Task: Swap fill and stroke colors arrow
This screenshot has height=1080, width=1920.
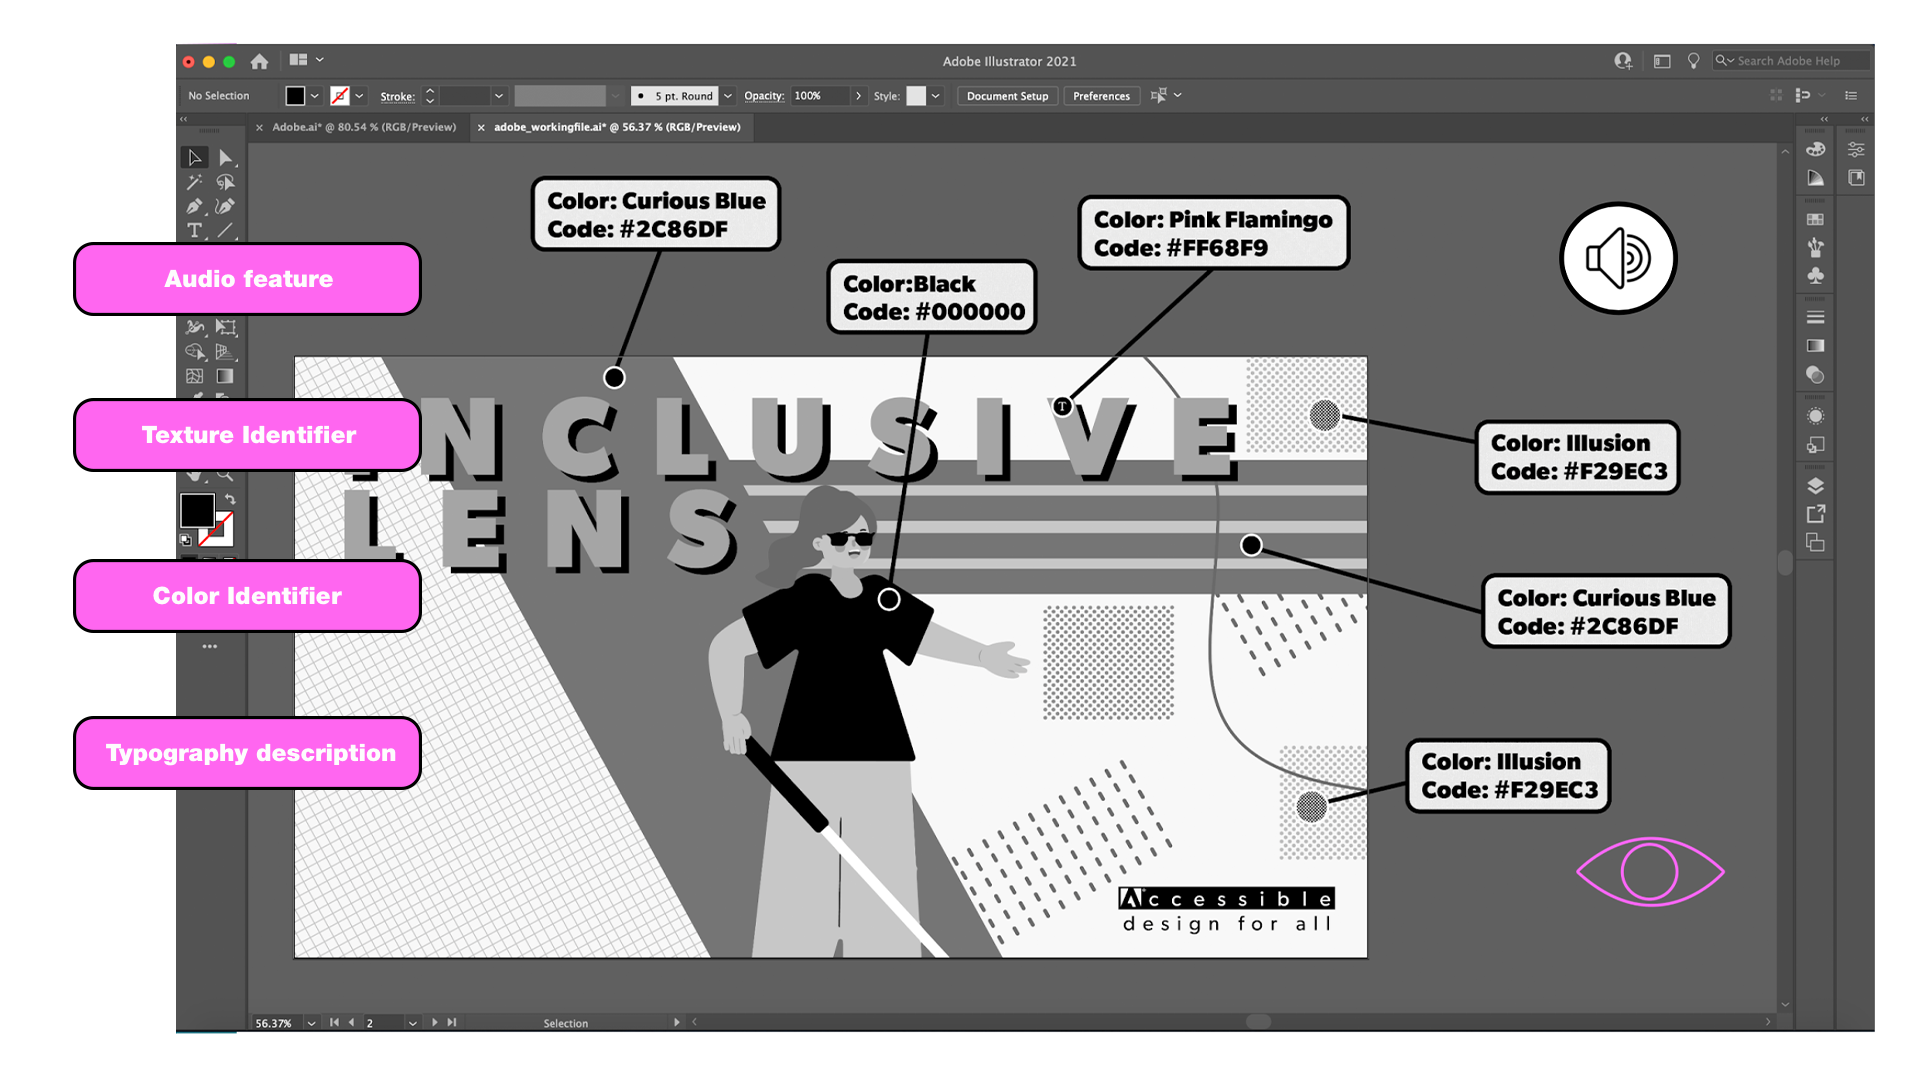Action: click(x=231, y=498)
